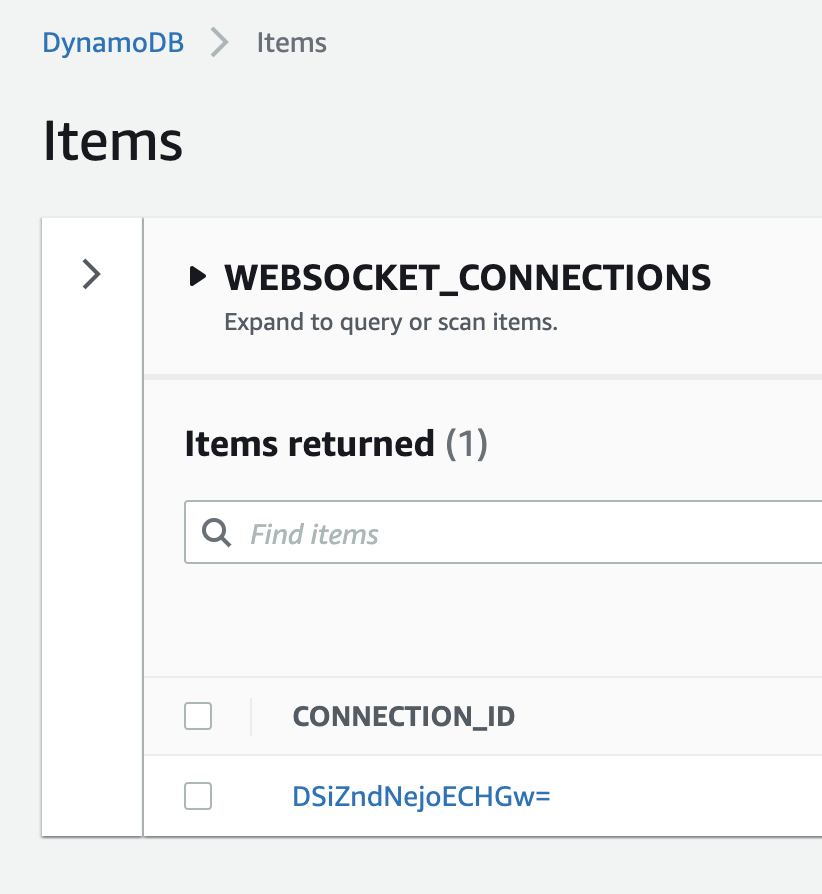
Task: Click the Items breadcrumb entry
Action: pos(291,43)
